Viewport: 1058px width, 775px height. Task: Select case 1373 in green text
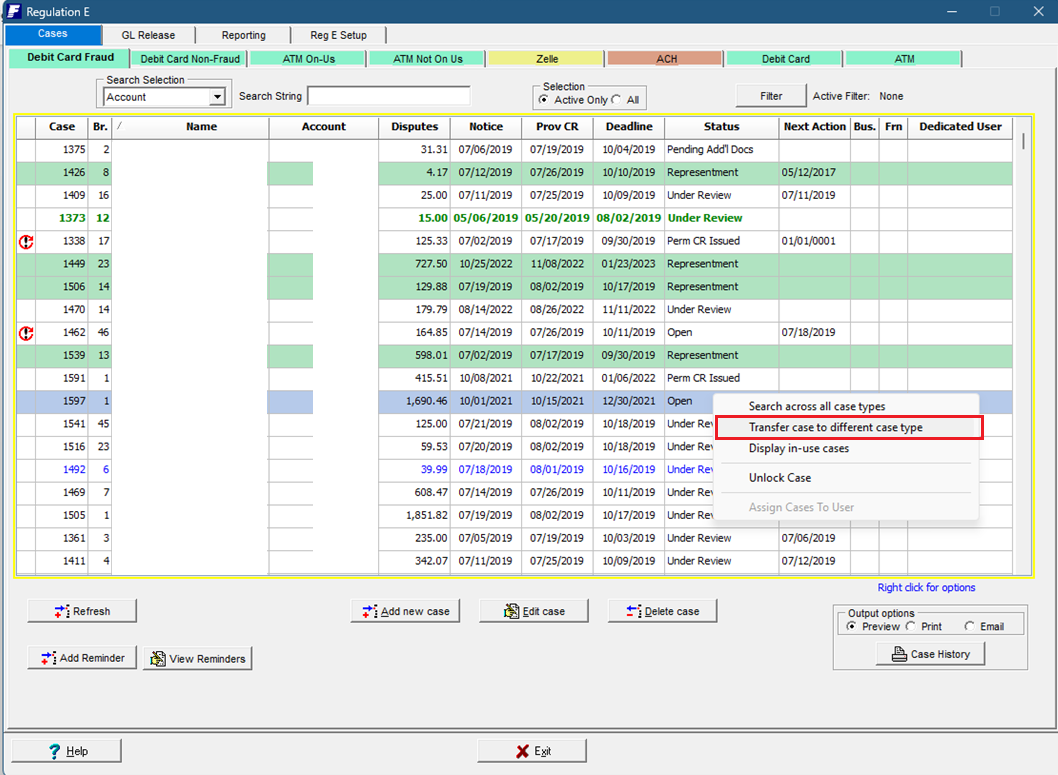click(x=514, y=219)
